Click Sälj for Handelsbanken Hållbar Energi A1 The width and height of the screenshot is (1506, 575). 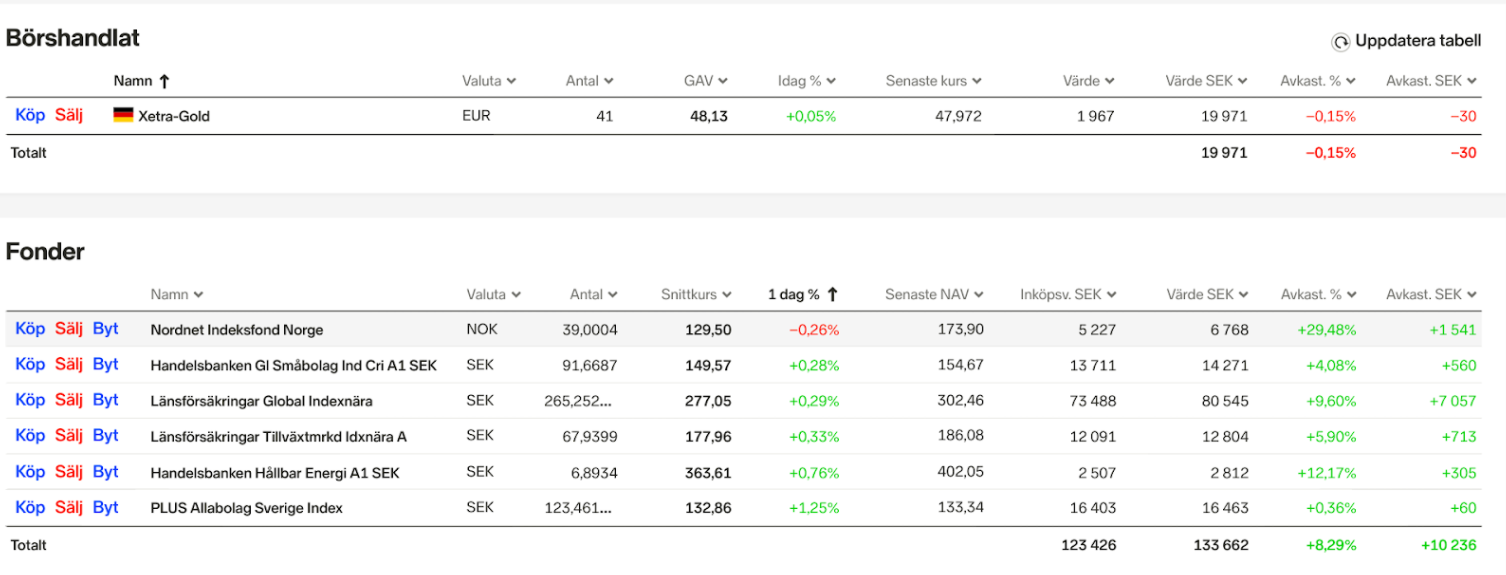coord(69,472)
